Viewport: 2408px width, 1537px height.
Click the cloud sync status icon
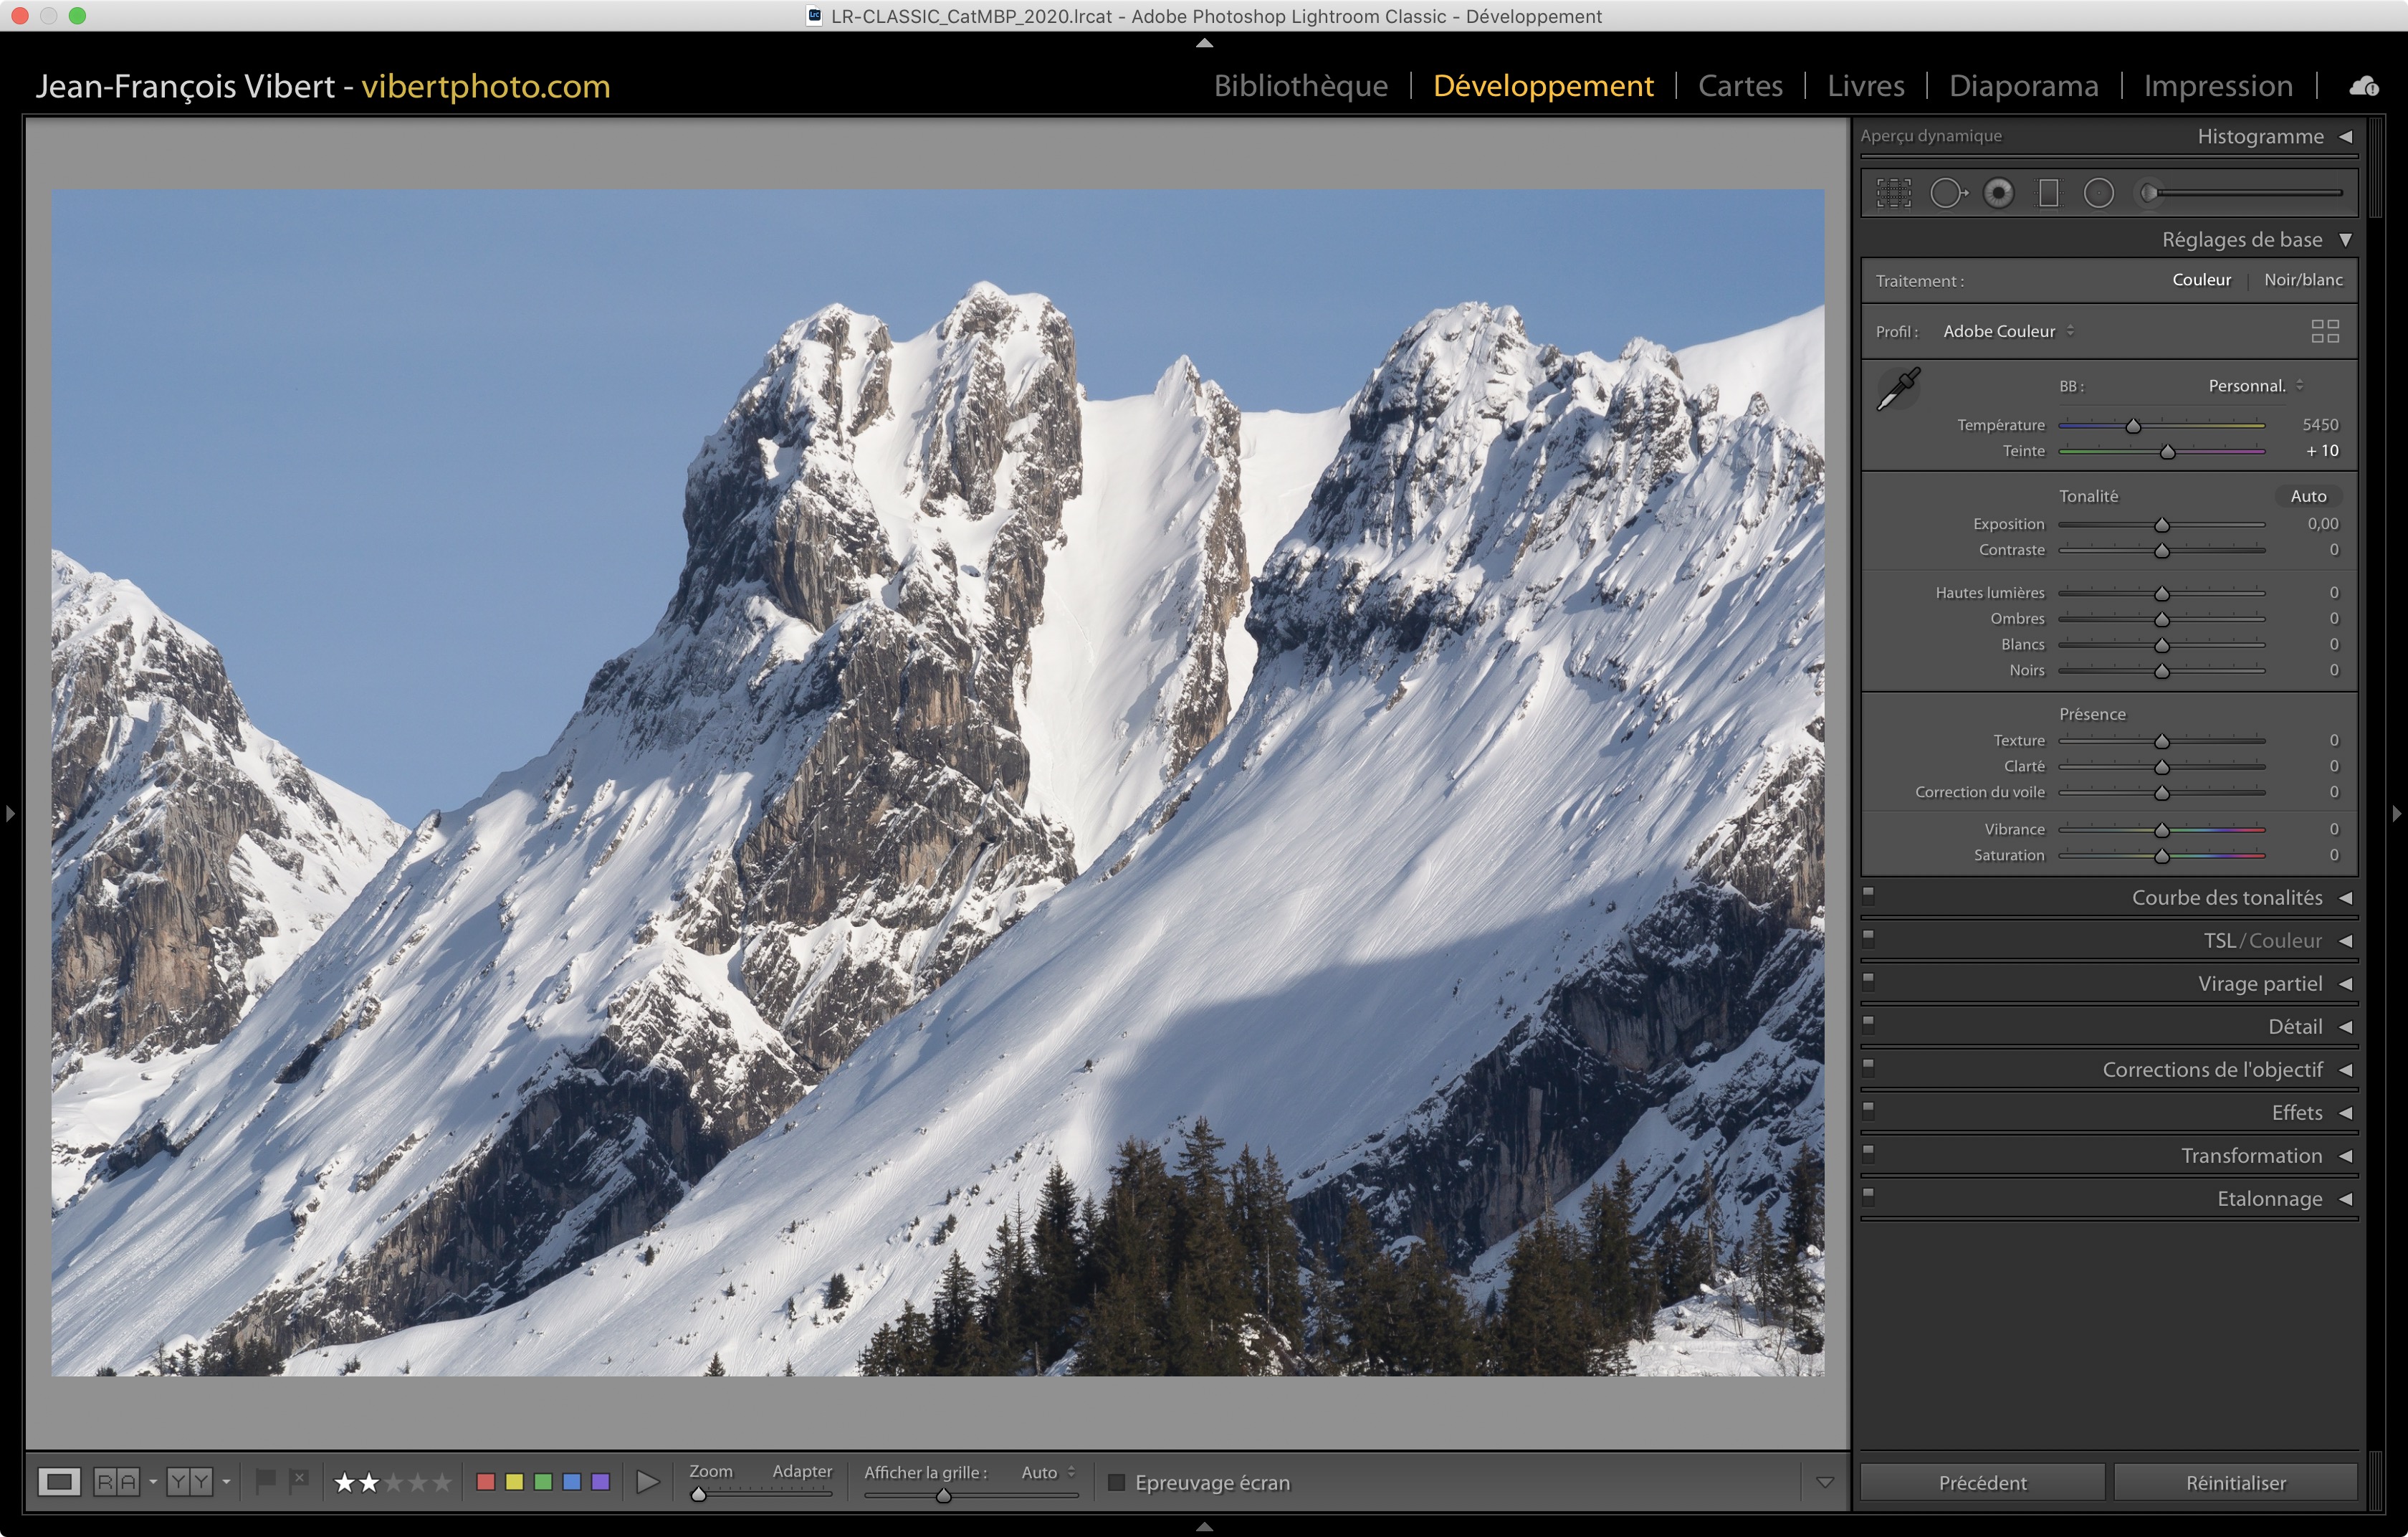pos(2364,87)
